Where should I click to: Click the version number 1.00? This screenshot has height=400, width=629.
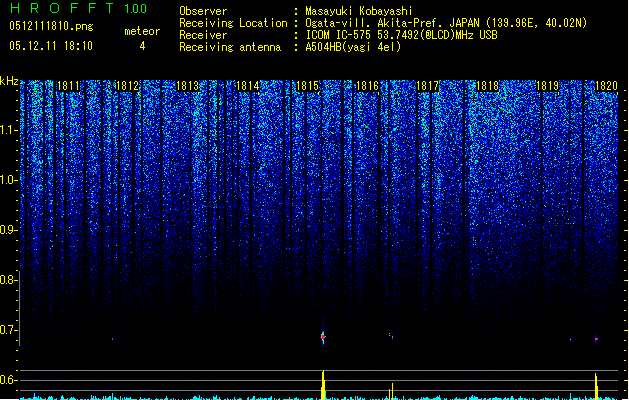click(x=136, y=8)
